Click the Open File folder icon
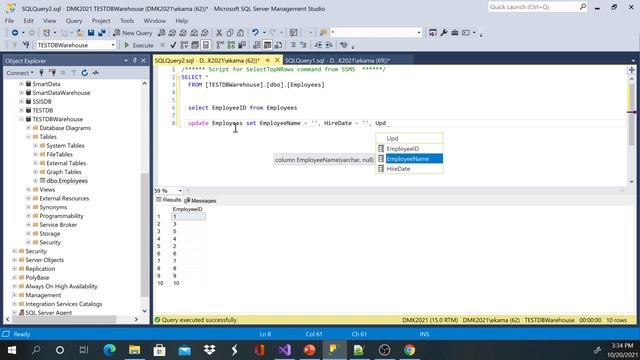This screenshot has height=360, width=640. [80, 33]
